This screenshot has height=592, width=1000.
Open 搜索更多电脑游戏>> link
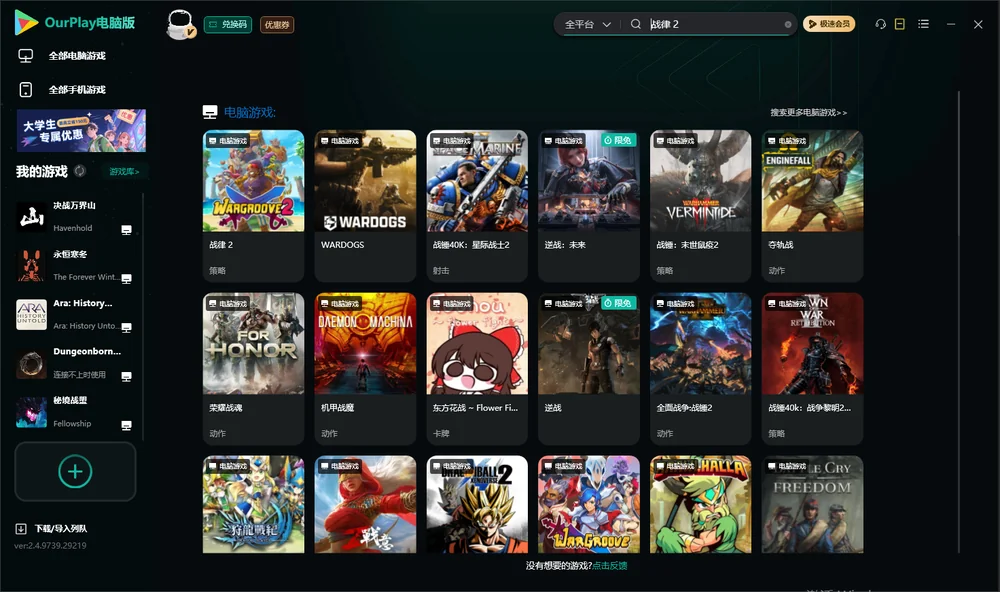pyautogui.click(x=808, y=112)
